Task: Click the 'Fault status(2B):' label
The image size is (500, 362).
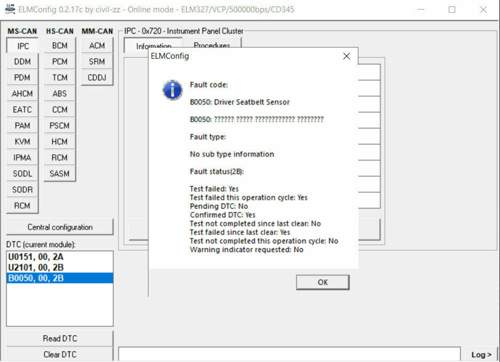Action: [217, 172]
